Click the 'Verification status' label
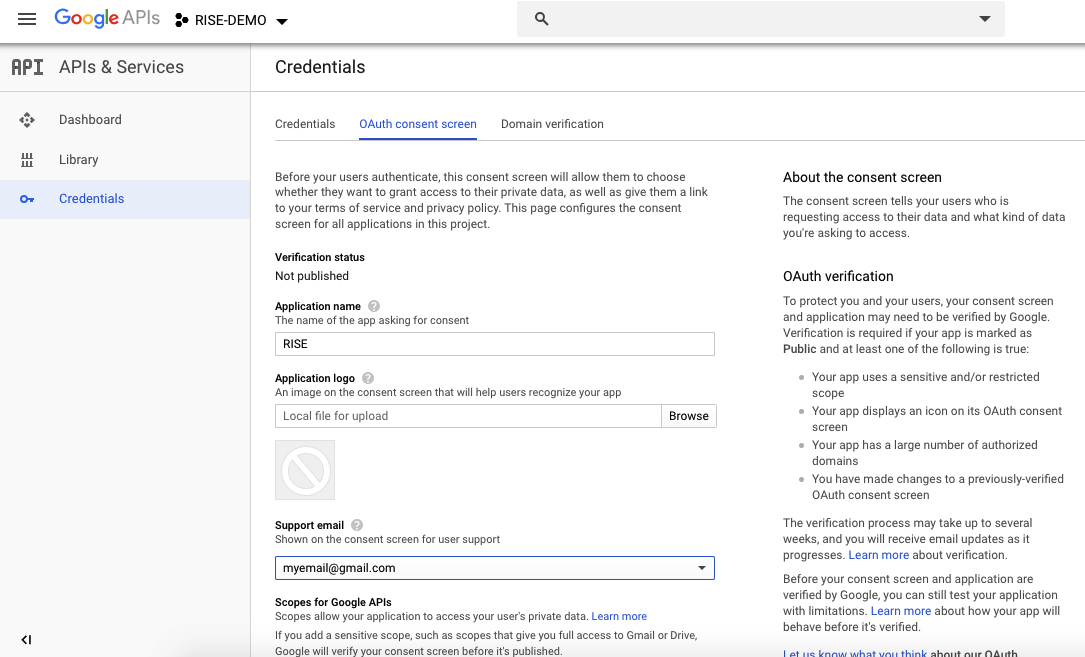The image size is (1085, 657). tap(320, 257)
